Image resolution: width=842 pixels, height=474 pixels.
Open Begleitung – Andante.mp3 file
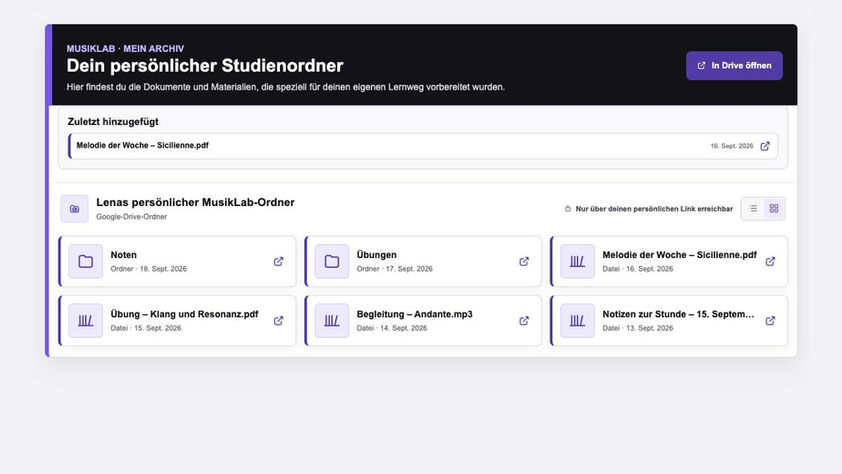tap(423, 320)
